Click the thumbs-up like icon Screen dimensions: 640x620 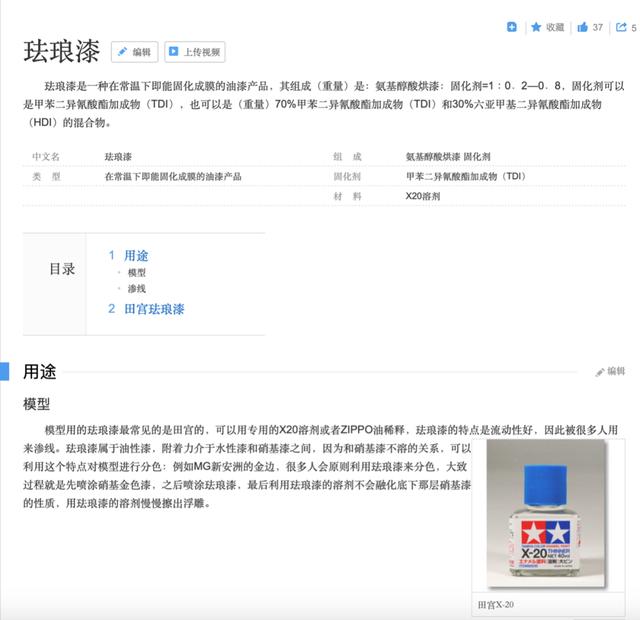tap(582, 27)
